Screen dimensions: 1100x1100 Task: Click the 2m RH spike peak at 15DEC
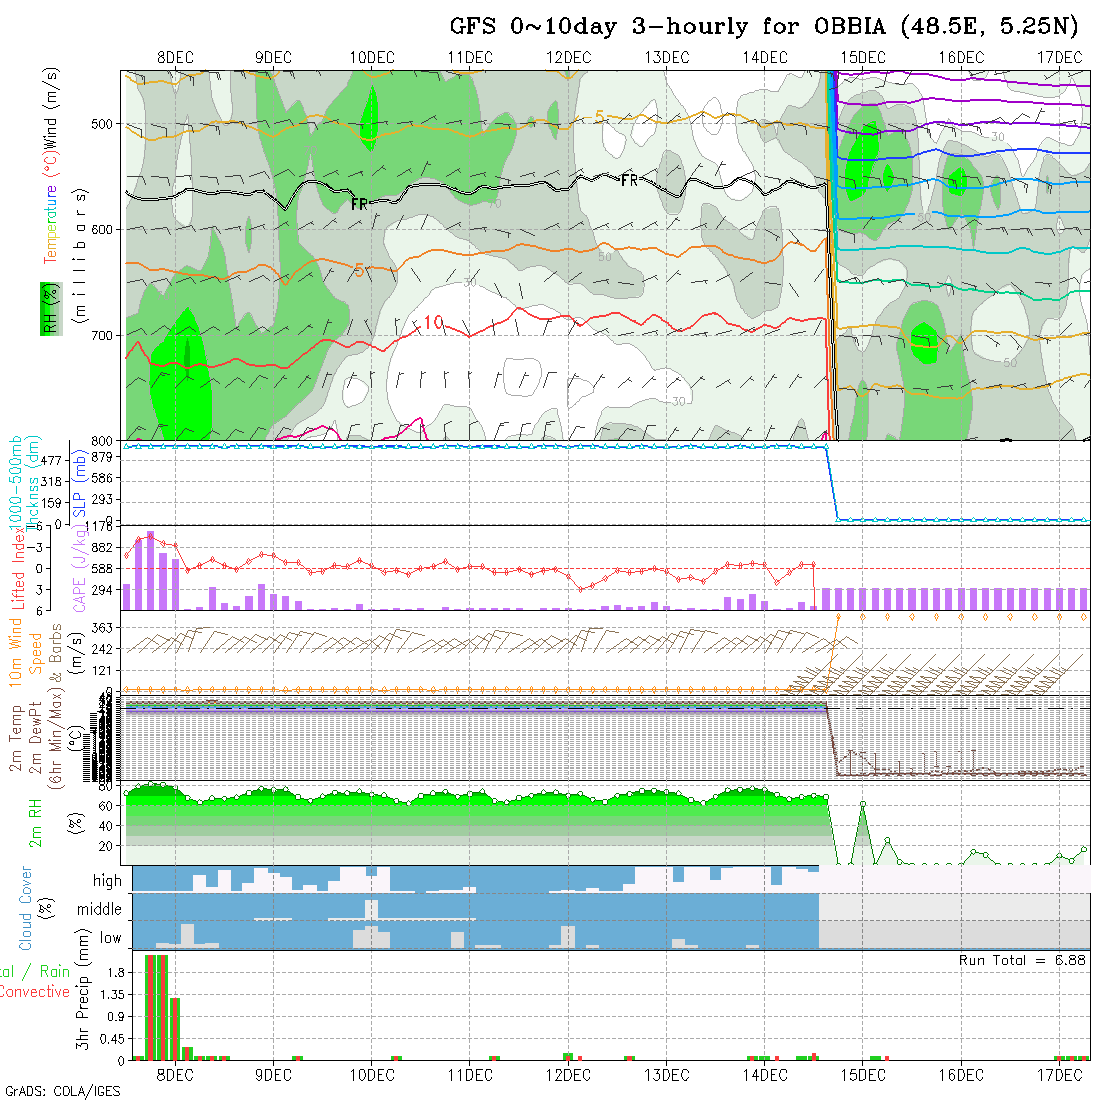(862, 803)
